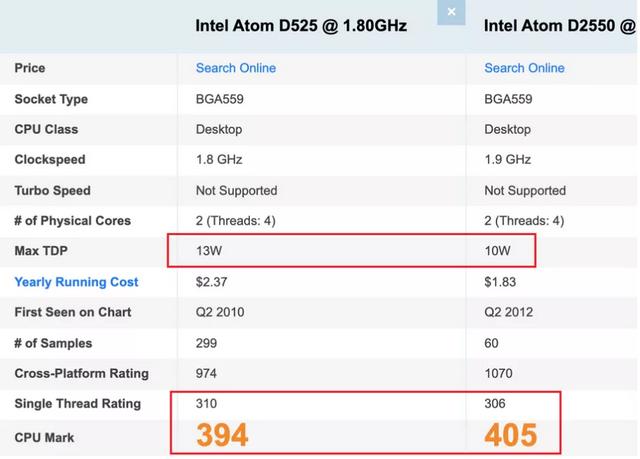Screen dimensions: 640x459
Task: Click the Max TDP row label
Action: (43, 251)
